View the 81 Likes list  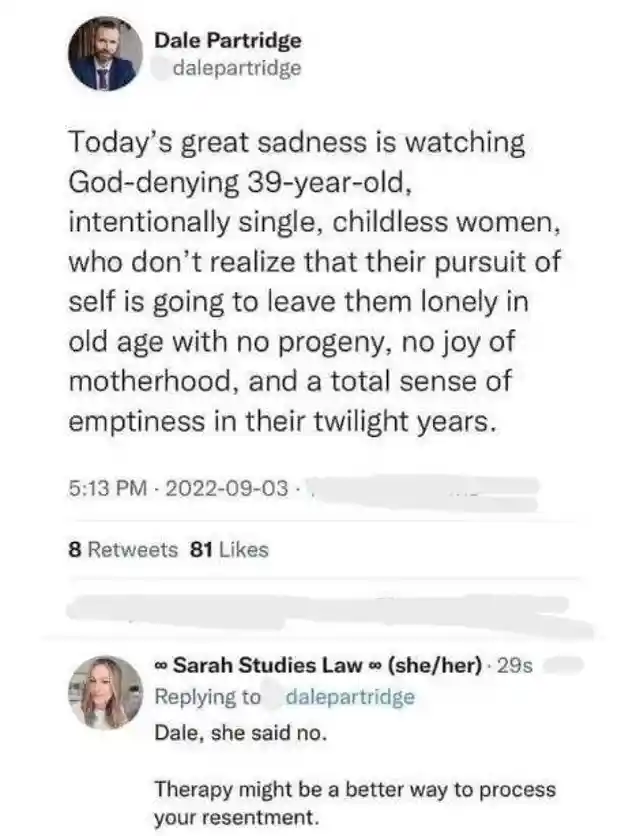click(229, 550)
